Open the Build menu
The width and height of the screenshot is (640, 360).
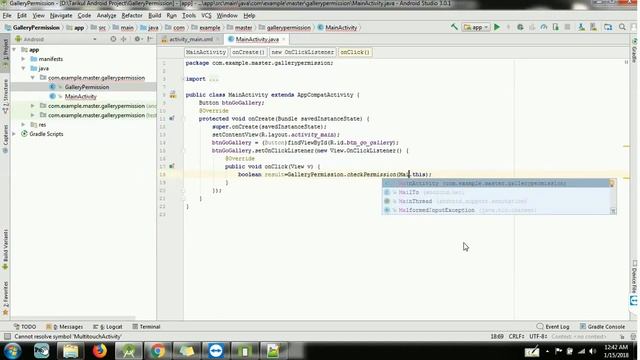click(154, 16)
